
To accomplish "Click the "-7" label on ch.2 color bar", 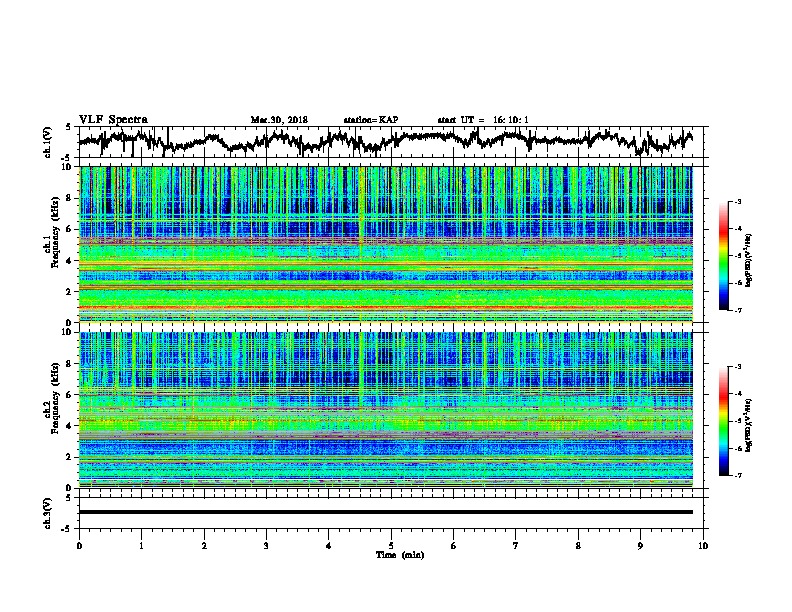I will click(738, 475).
